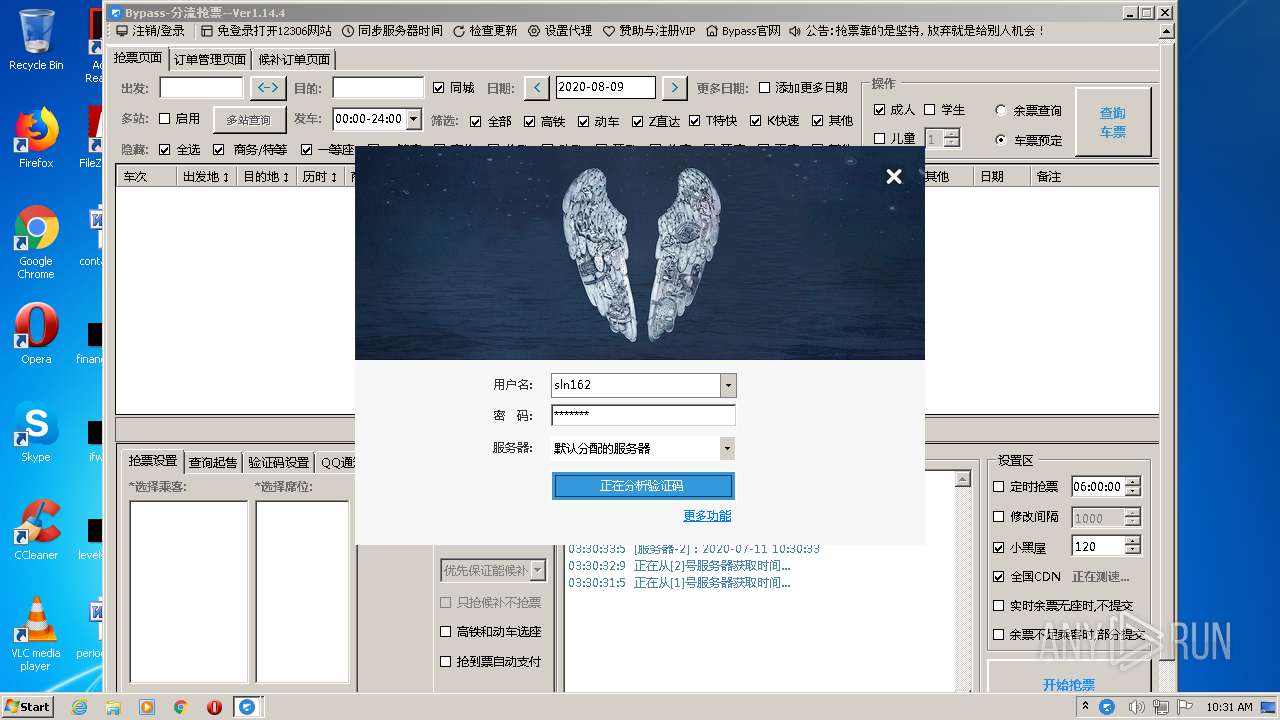Open the 发车 departure time range dropdown
Image resolution: width=1280 pixels, height=720 pixels.
(x=414, y=118)
